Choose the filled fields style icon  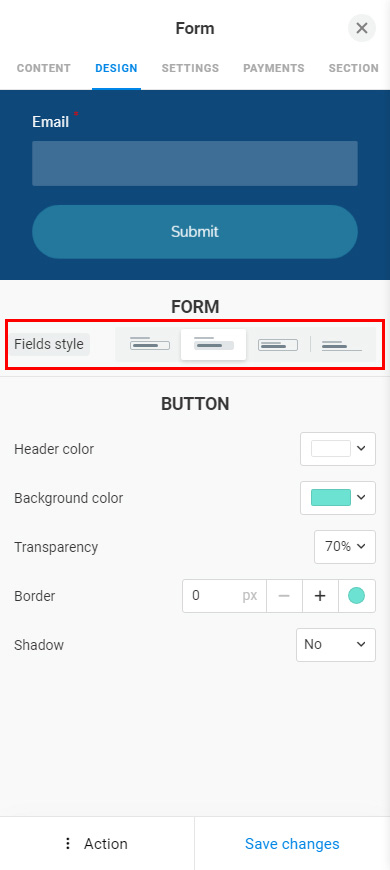tap(214, 344)
